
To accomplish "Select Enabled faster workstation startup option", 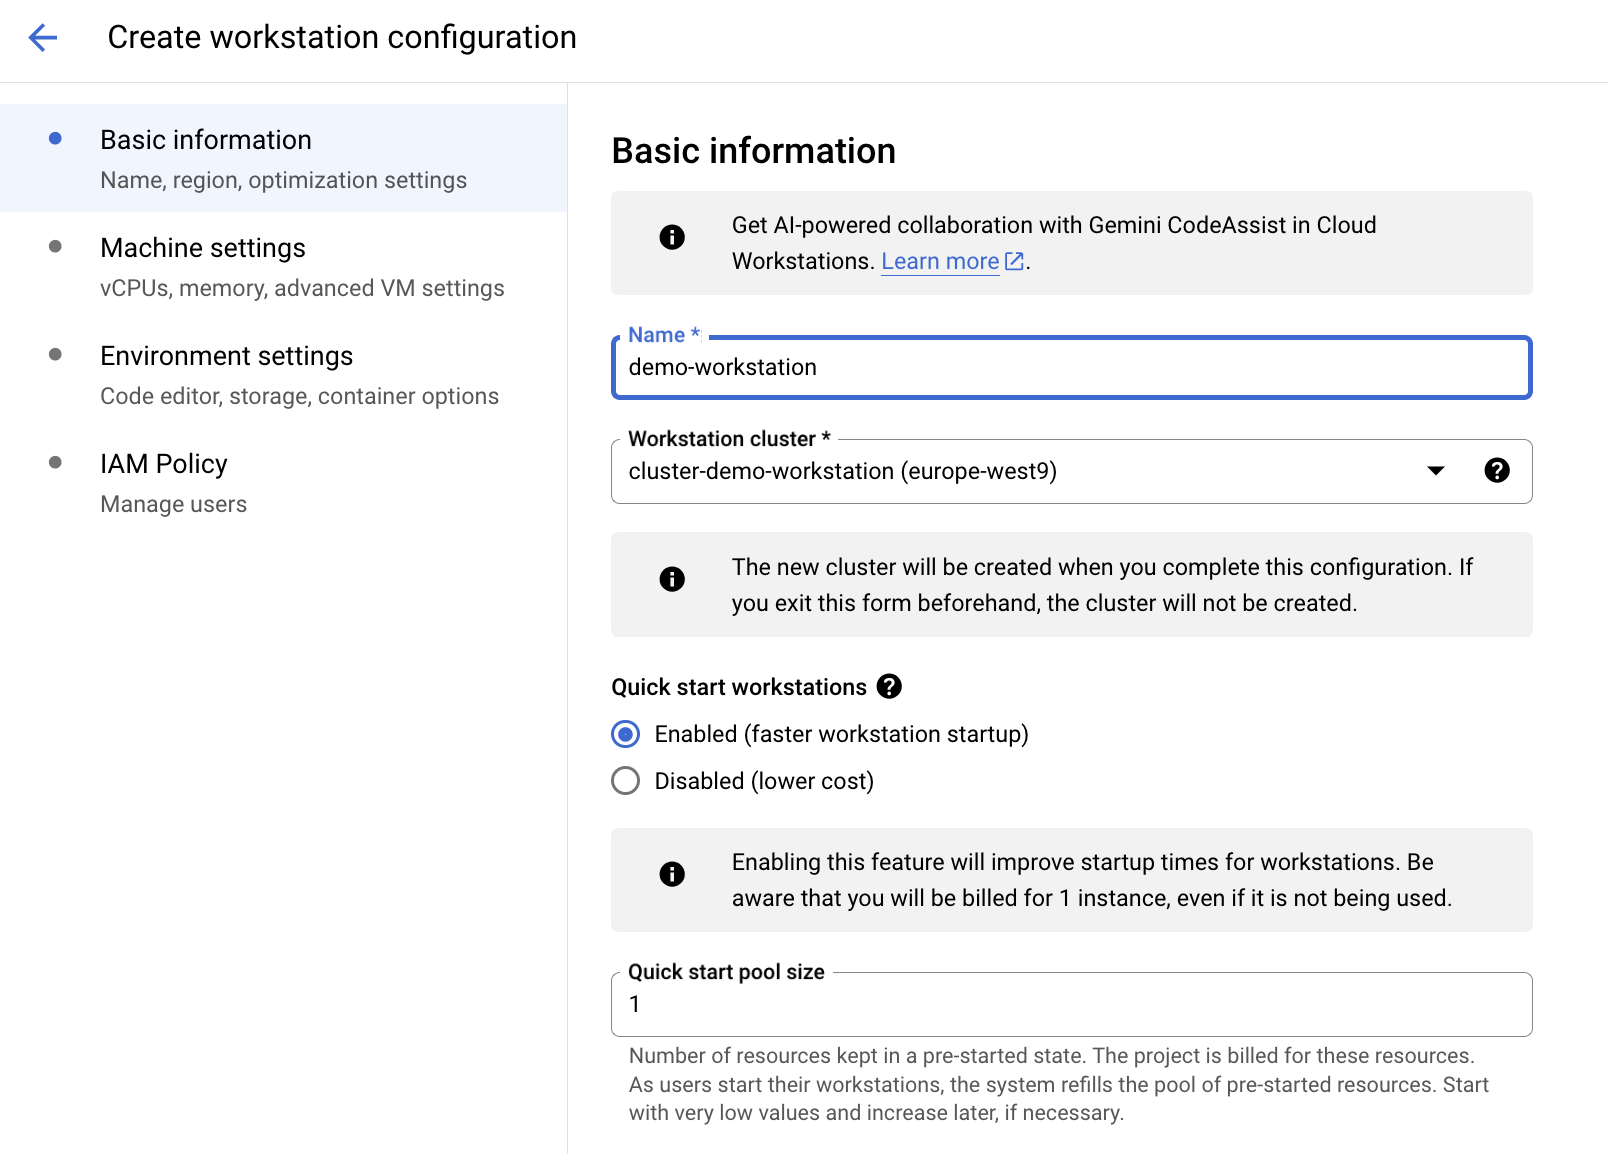I will click(x=626, y=734).
